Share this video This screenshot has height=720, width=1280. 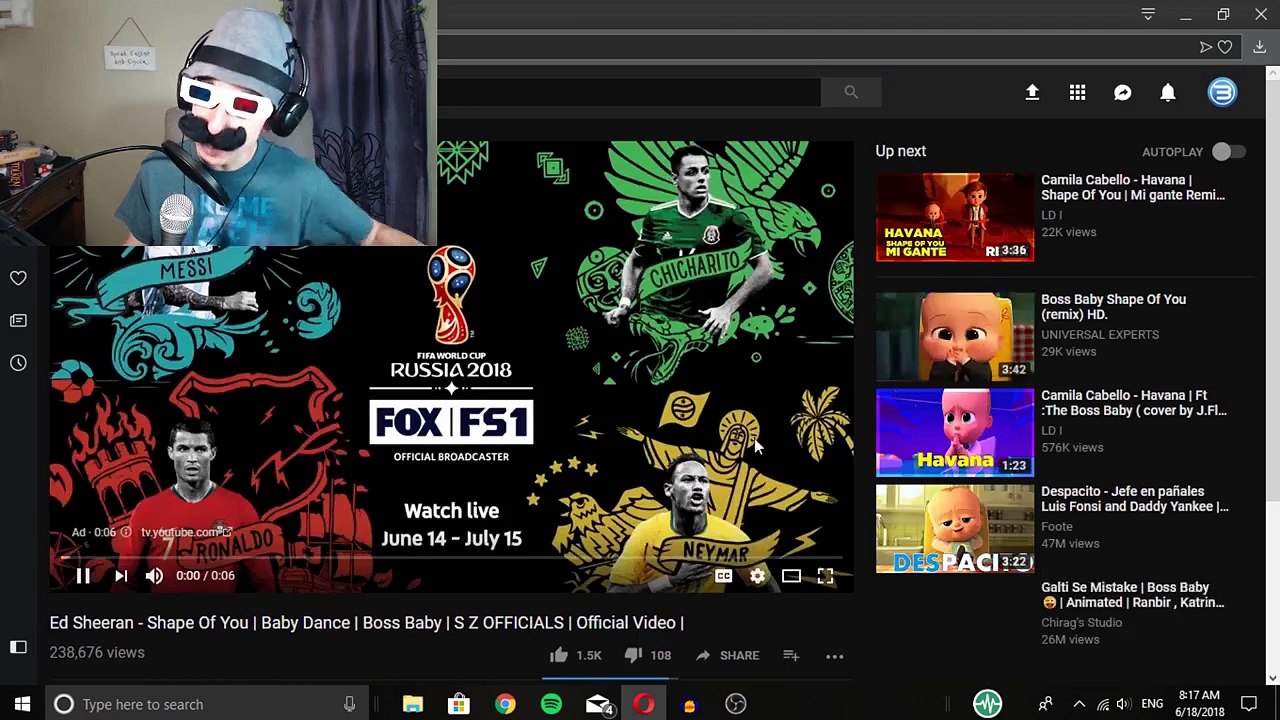click(x=727, y=655)
